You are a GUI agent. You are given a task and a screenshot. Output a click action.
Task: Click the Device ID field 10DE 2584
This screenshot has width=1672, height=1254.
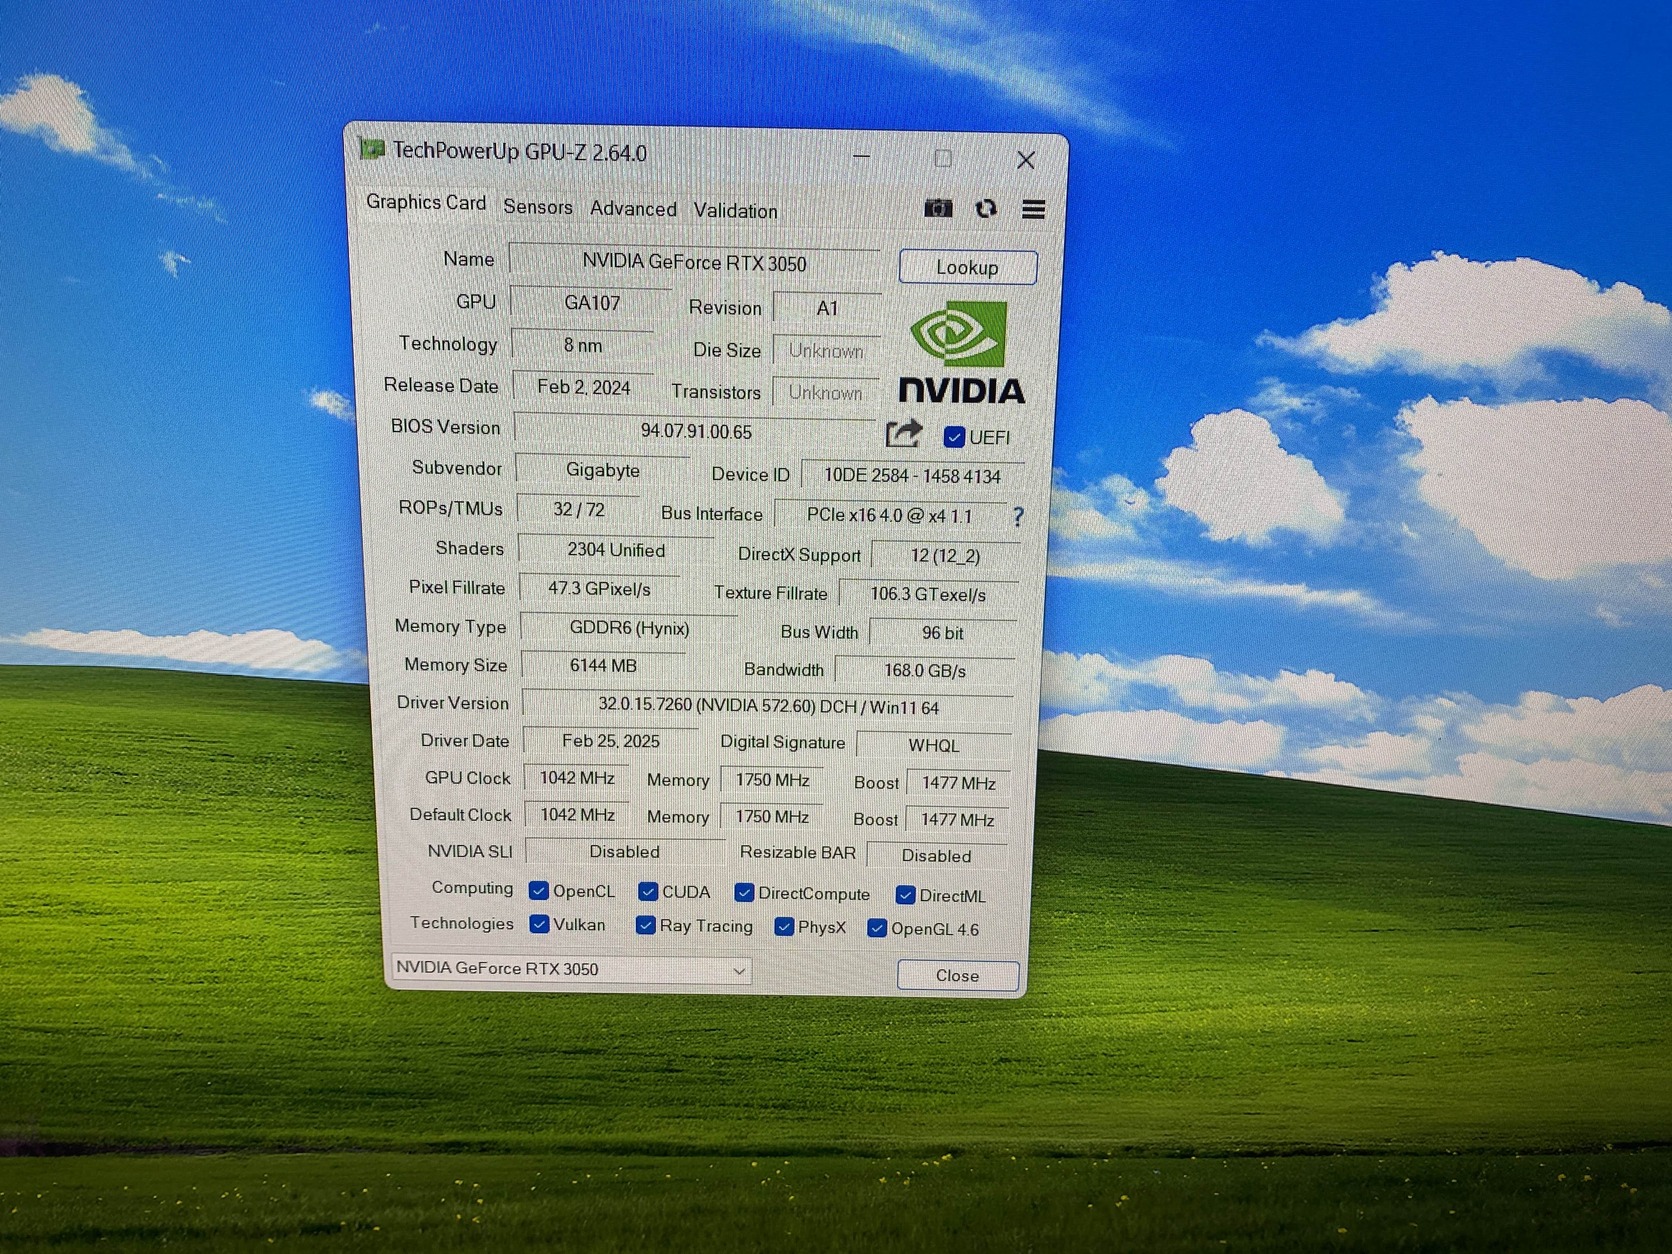click(x=912, y=476)
